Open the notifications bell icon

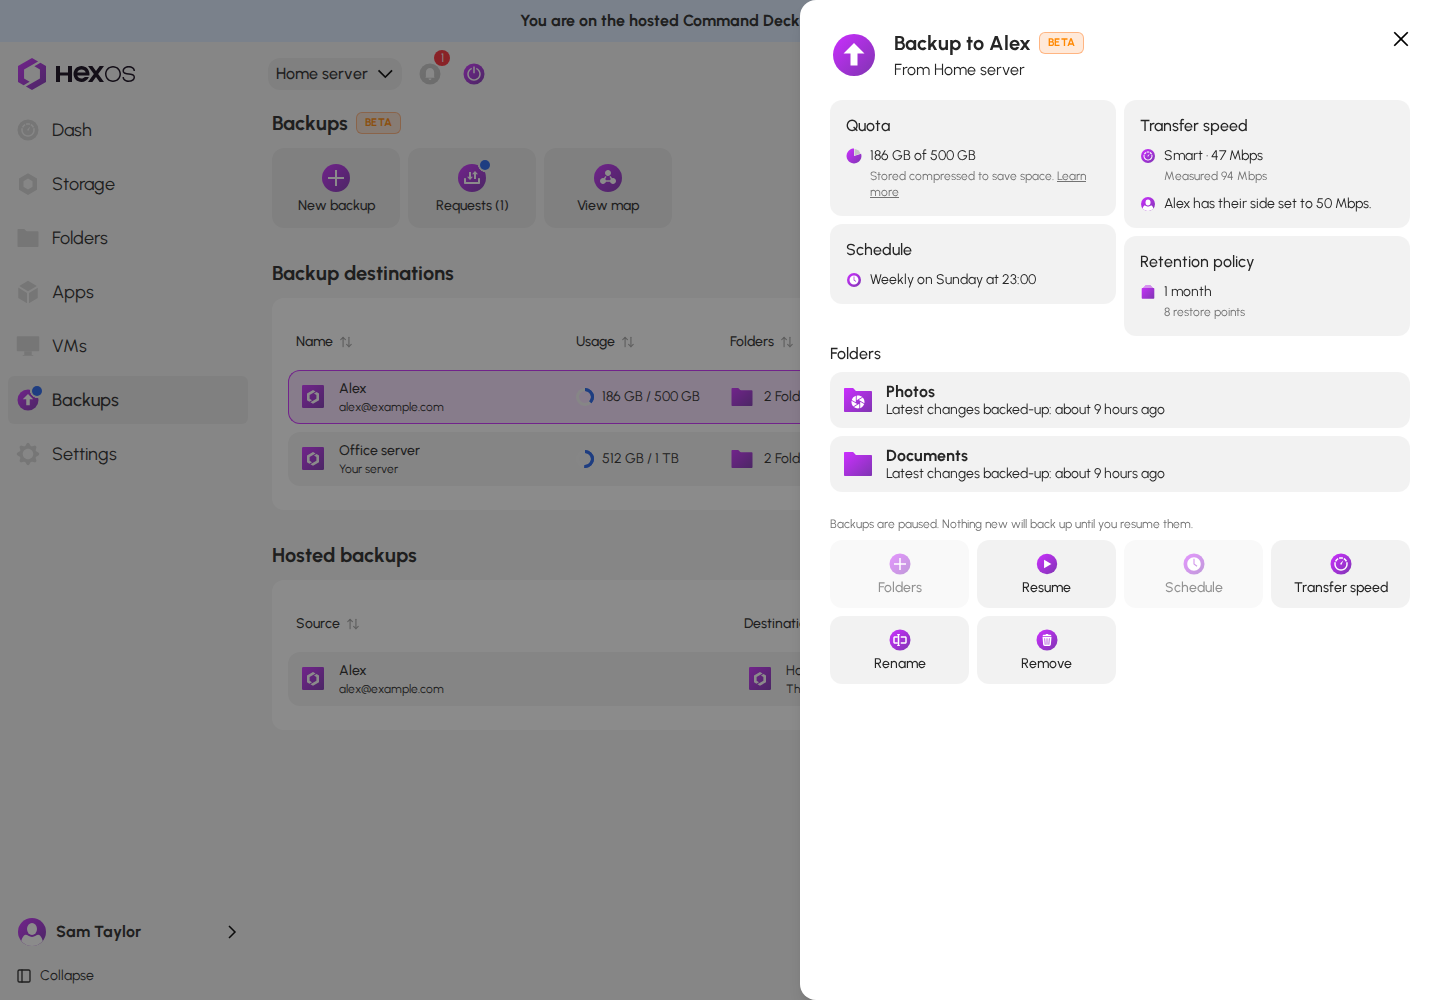[x=430, y=74]
